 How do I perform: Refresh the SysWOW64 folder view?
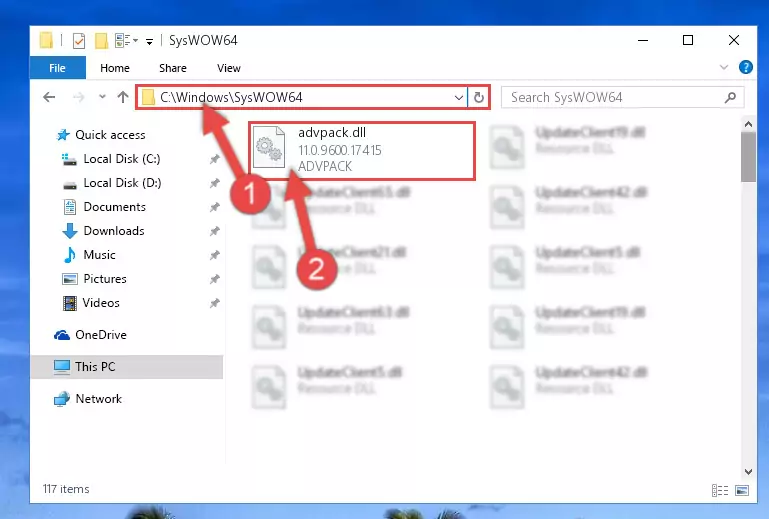pos(479,97)
